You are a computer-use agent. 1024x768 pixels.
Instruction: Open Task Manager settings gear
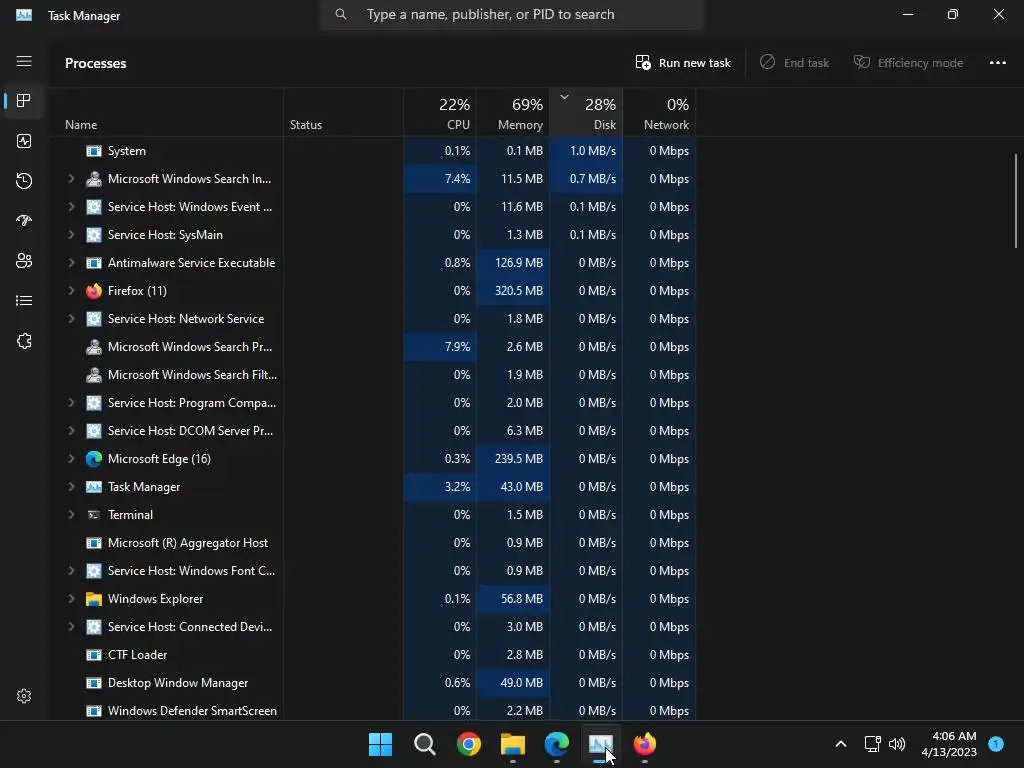[24, 696]
